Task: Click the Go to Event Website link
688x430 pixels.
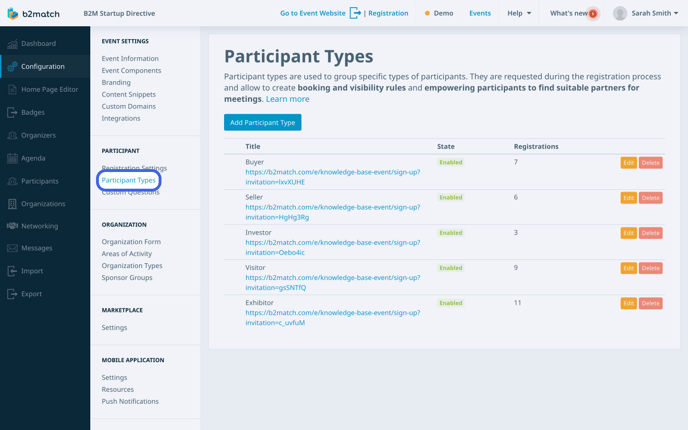Action: pyautogui.click(x=313, y=14)
